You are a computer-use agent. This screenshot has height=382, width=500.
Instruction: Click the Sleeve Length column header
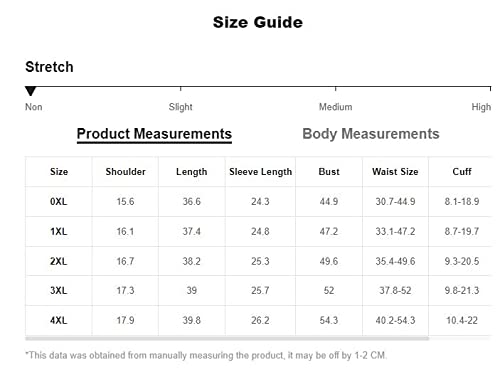260,172
